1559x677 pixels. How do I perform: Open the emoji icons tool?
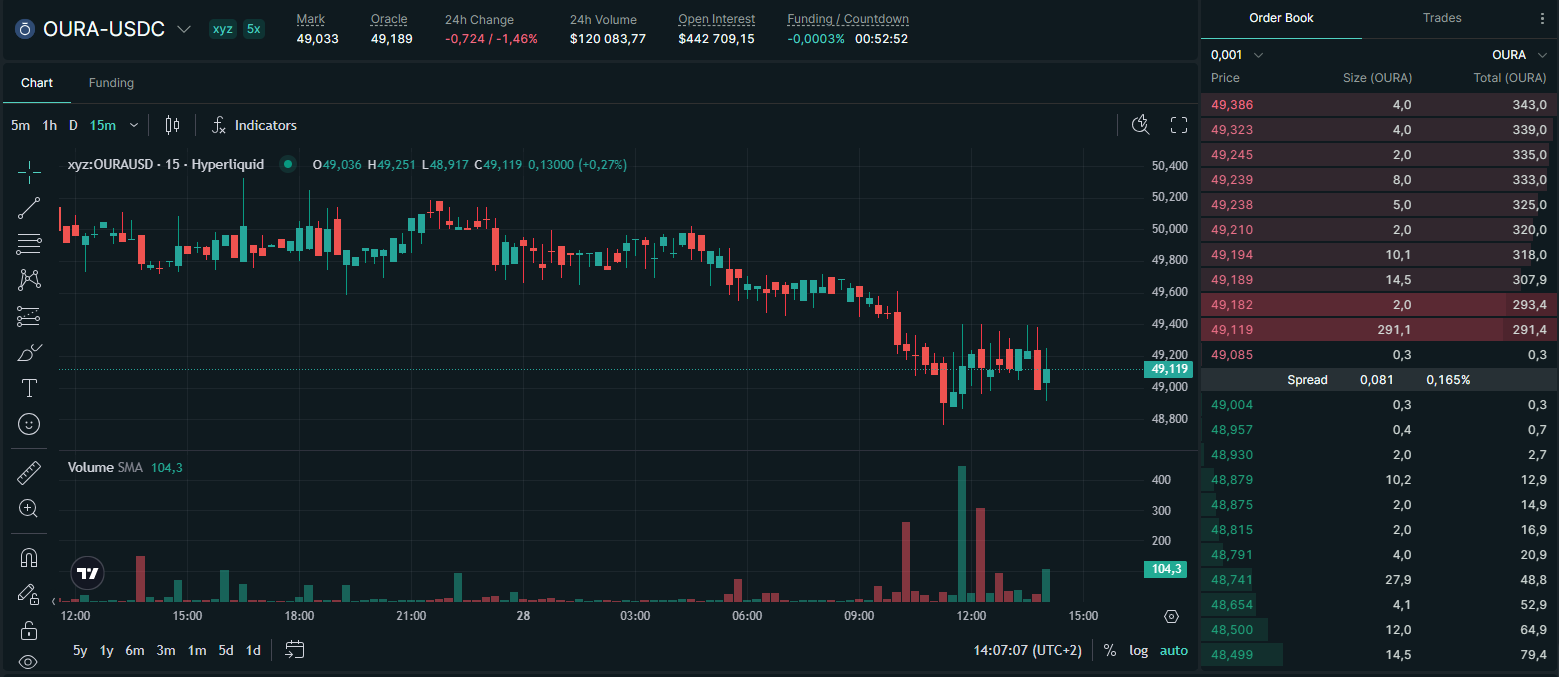29,424
